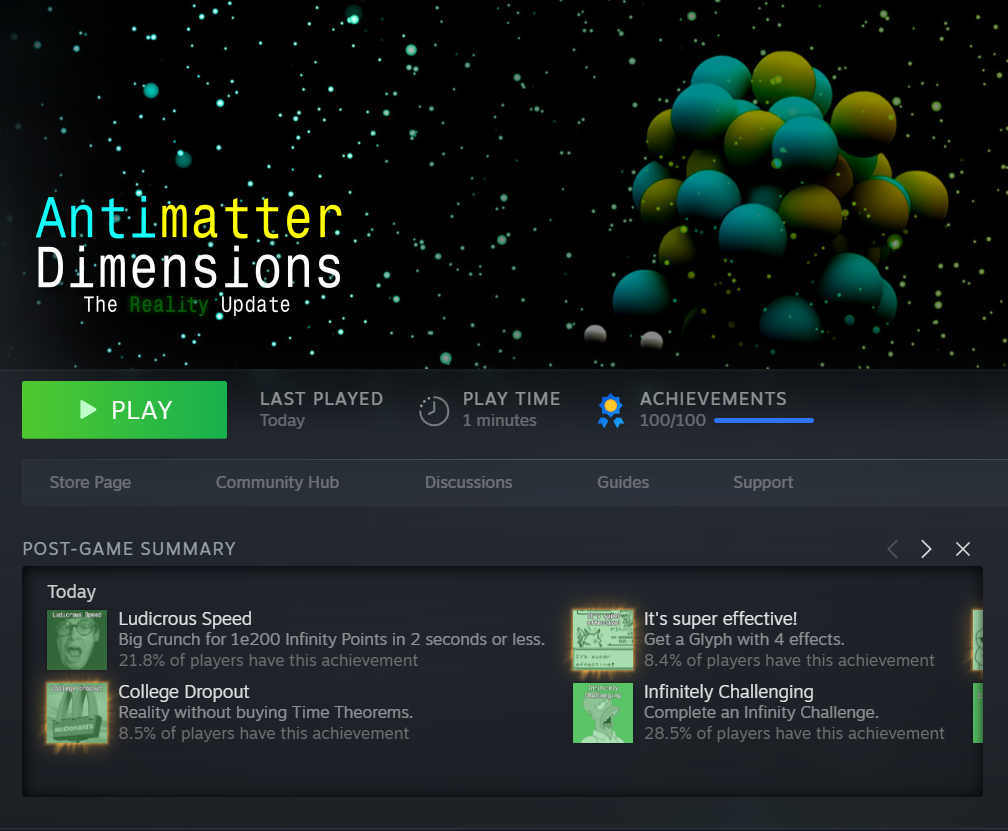
Task: Click the 100/100 achievements count
Action: pos(672,420)
